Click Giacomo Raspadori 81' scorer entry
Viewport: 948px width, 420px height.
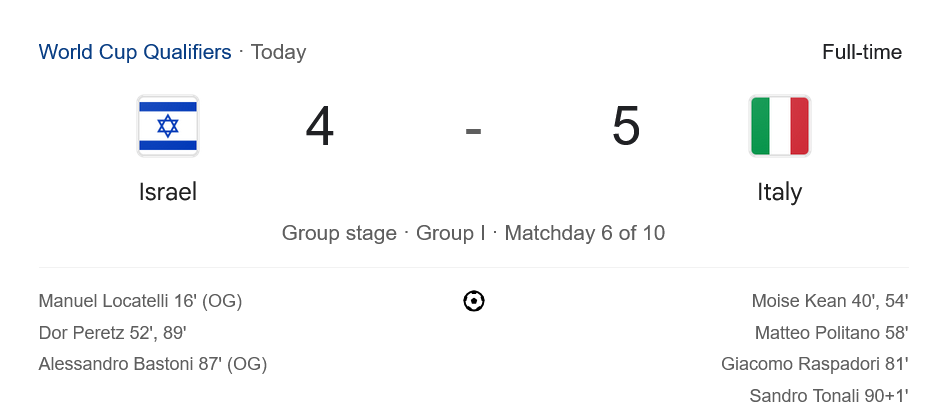(x=814, y=365)
